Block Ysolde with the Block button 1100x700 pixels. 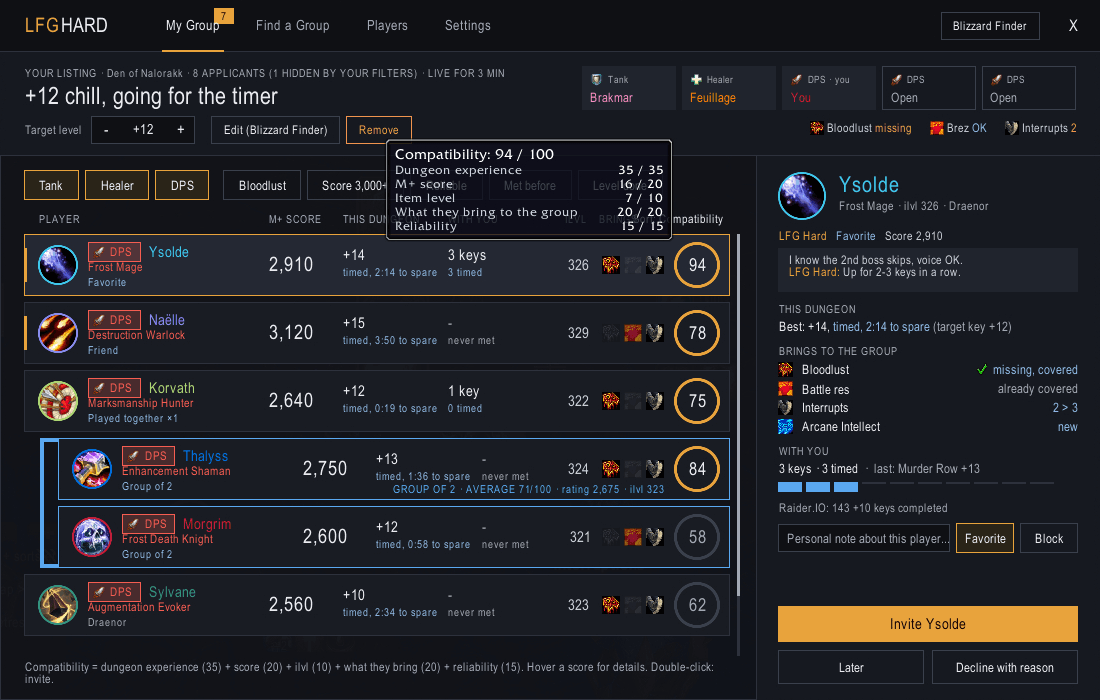(x=1049, y=538)
